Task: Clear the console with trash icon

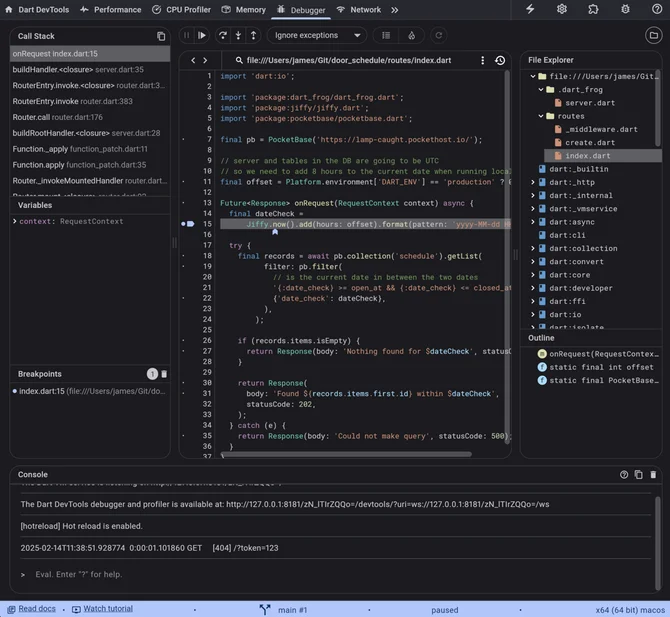Action: (x=653, y=475)
